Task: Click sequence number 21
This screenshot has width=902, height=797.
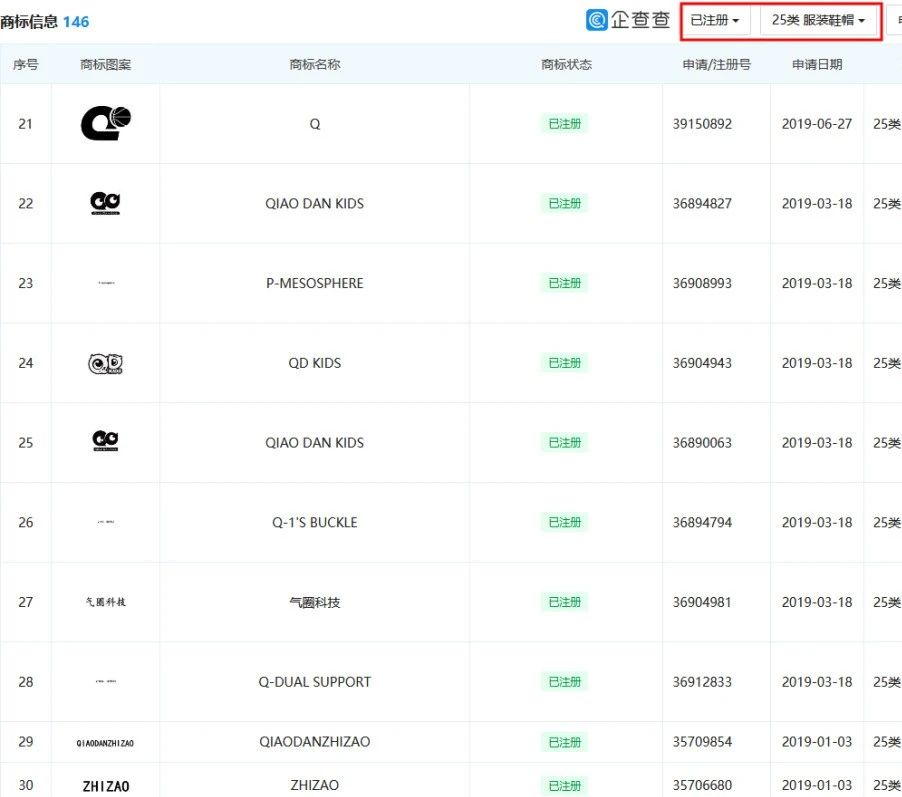Action: click(x=25, y=124)
